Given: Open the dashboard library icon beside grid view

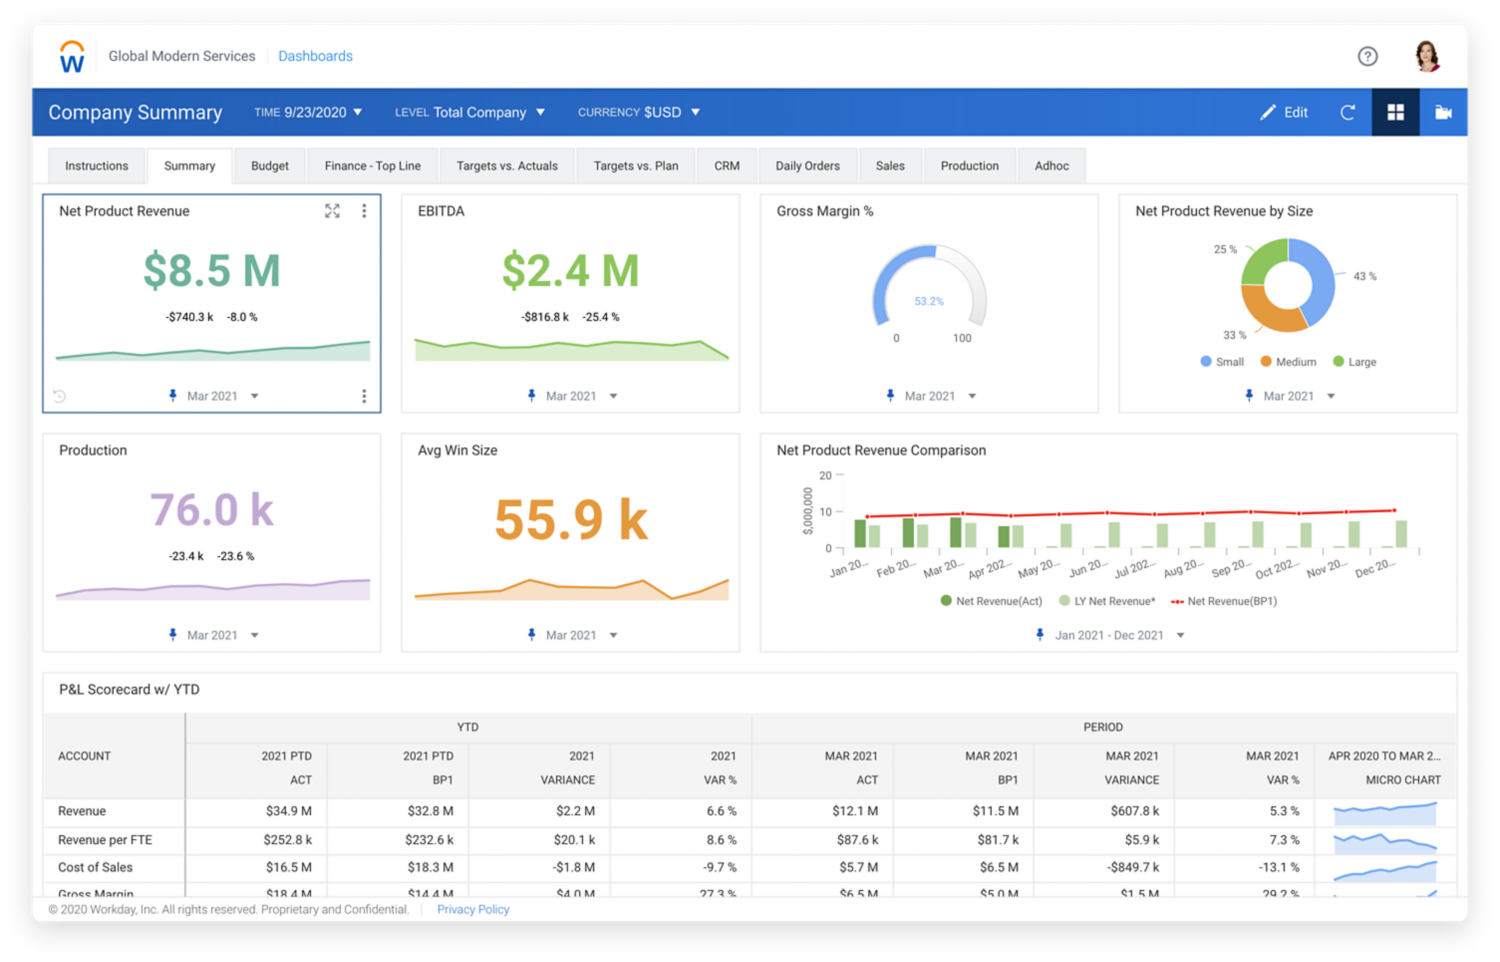Looking at the screenshot, I should 1443,112.
